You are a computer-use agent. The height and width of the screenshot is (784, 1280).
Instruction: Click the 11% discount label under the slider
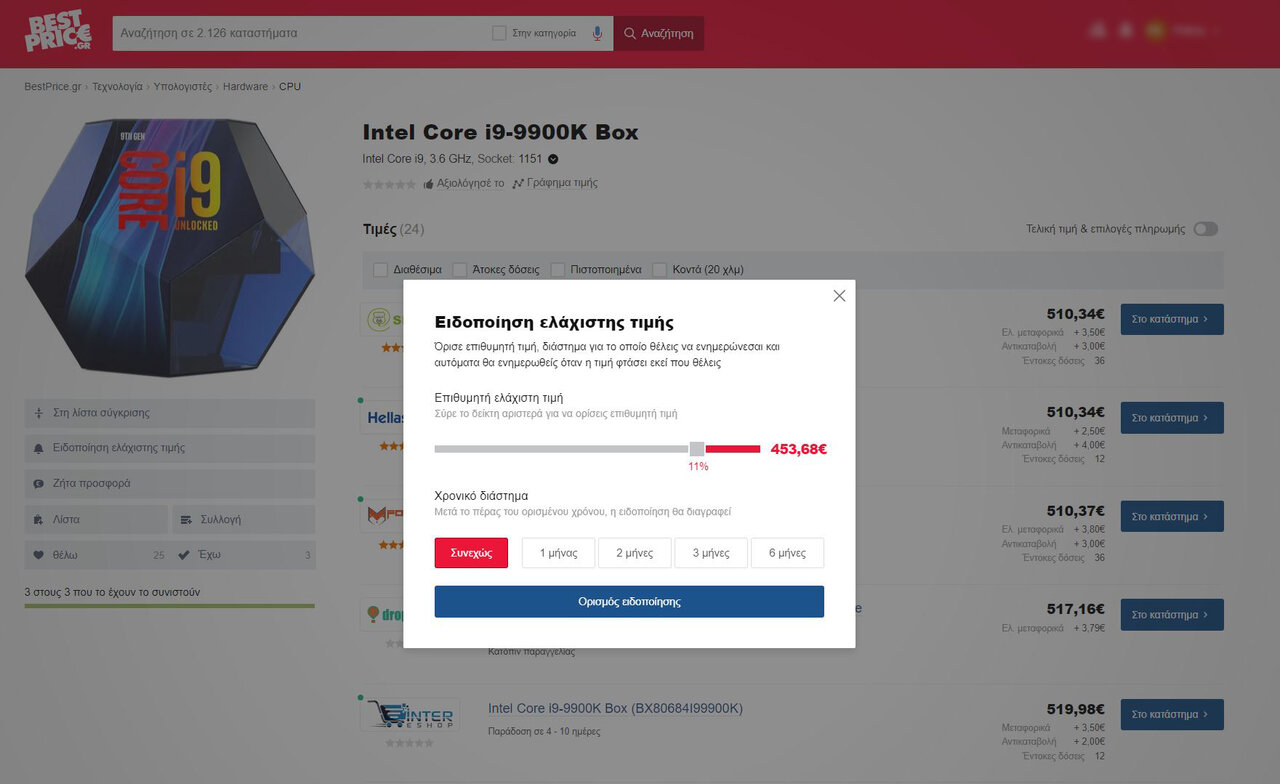[x=697, y=467]
